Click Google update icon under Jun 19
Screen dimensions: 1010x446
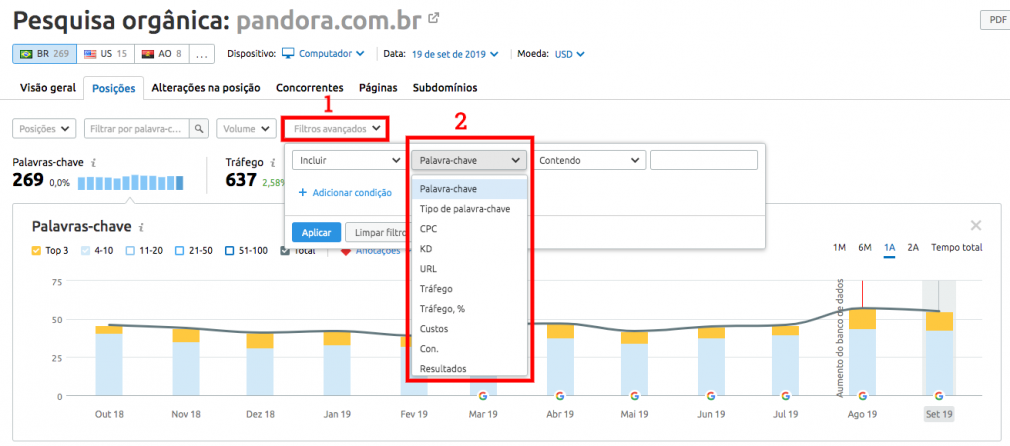[x=710, y=396]
